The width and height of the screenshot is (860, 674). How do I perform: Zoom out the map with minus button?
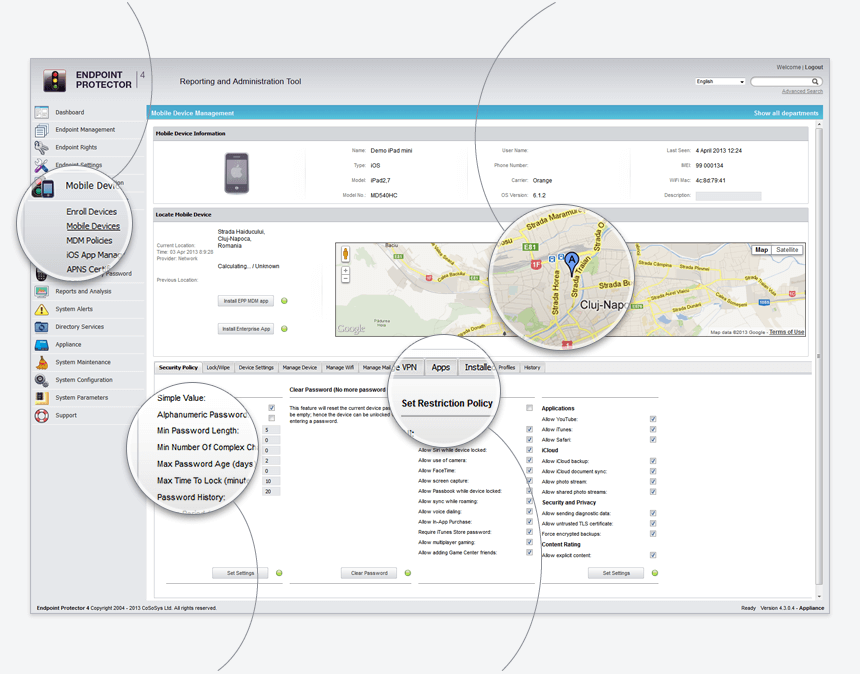pyautogui.click(x=346, y=279)
